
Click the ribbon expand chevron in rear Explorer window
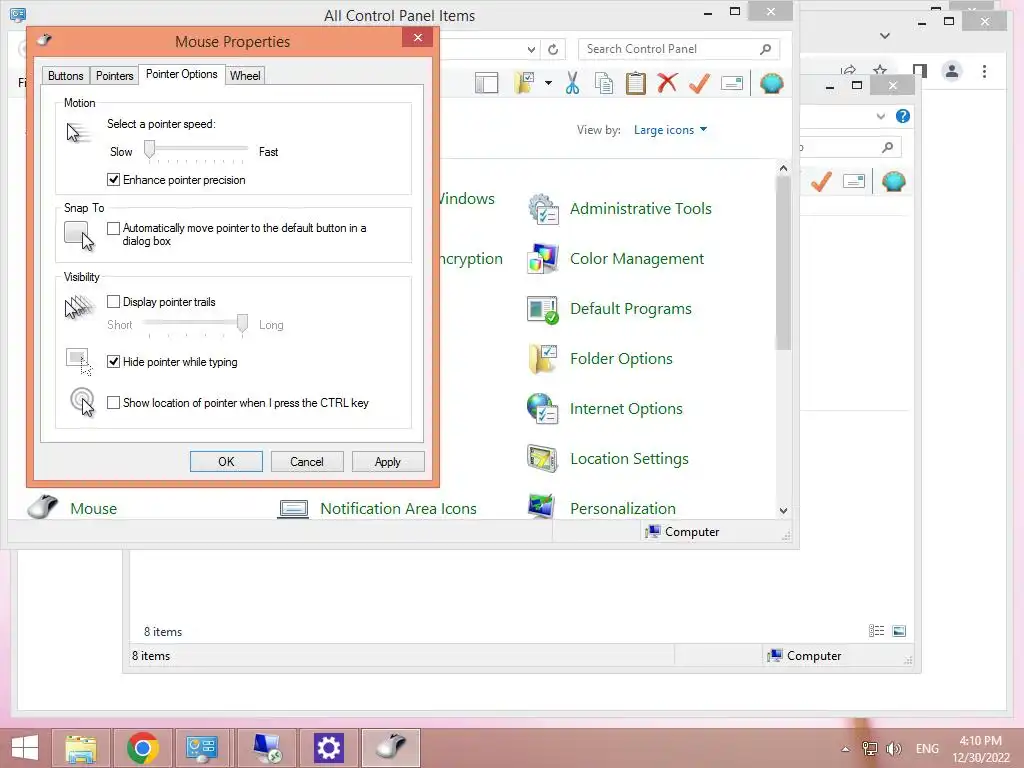(x=880, y=116)
